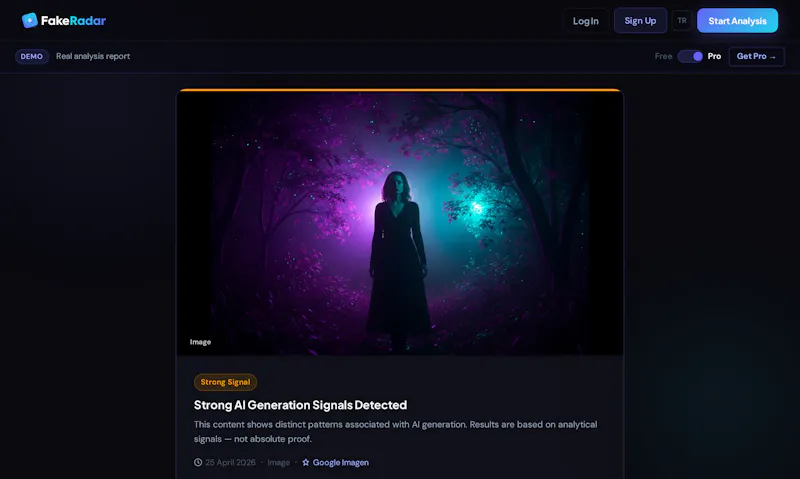Click "Real analysis report" text
The image size is (800, 479).
pyautogui.click(x=93, y=56)
